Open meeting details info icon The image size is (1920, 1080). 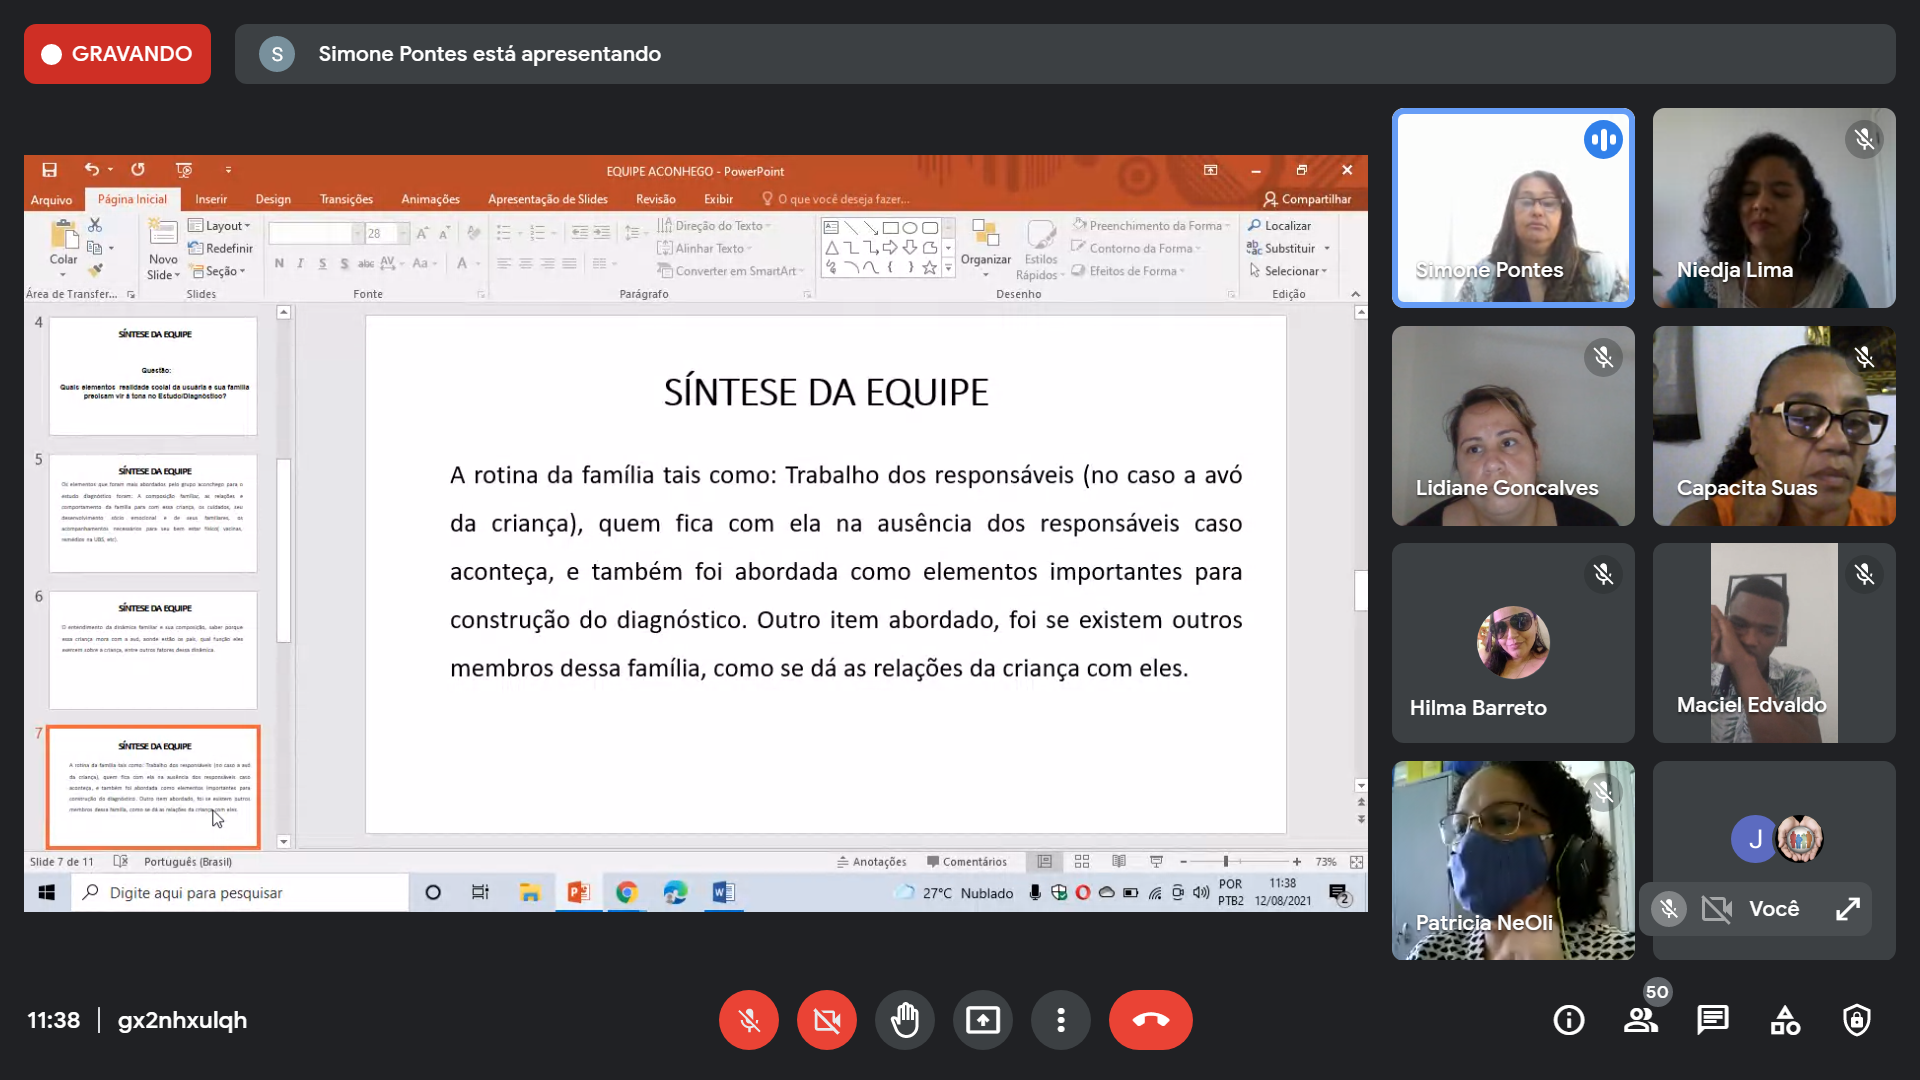pos(1568,1020)
